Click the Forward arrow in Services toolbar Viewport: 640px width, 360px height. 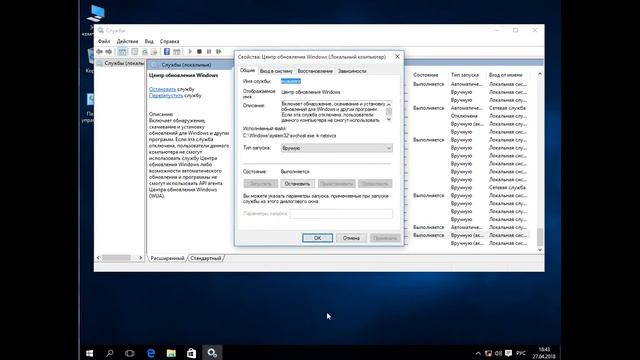[x=109, y=52]
